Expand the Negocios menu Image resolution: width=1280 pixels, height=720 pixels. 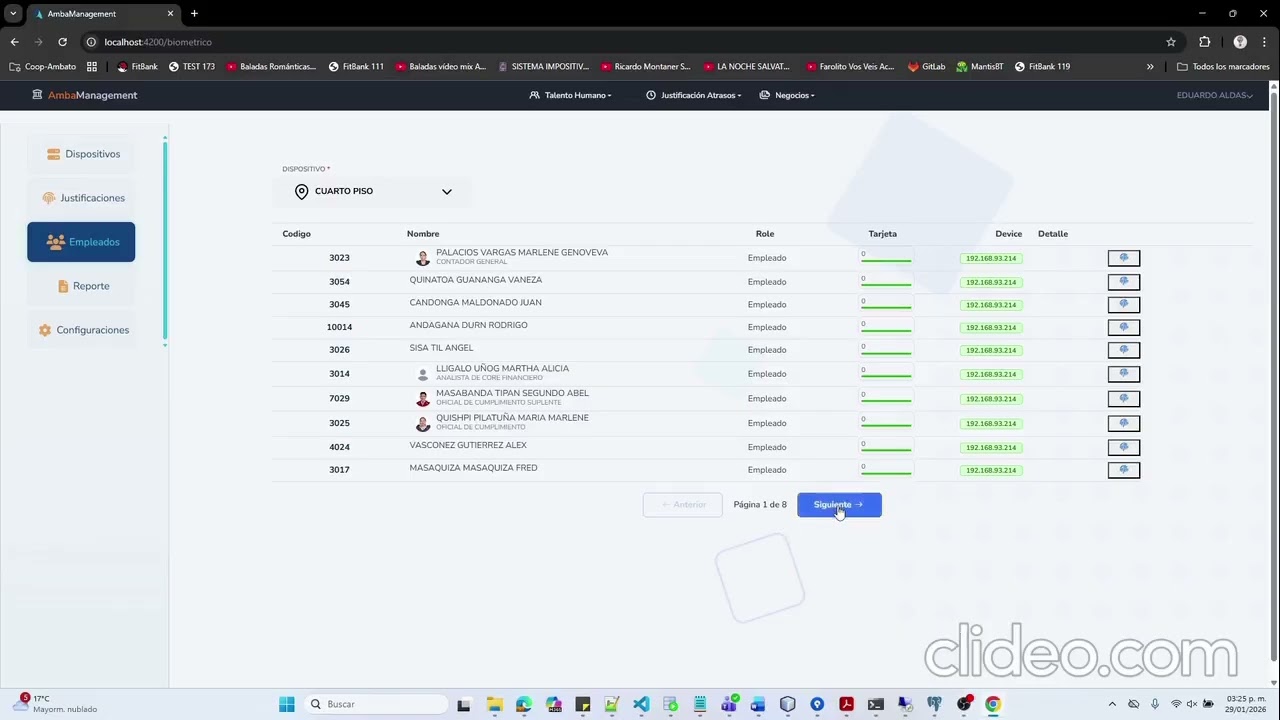point(787,95)
